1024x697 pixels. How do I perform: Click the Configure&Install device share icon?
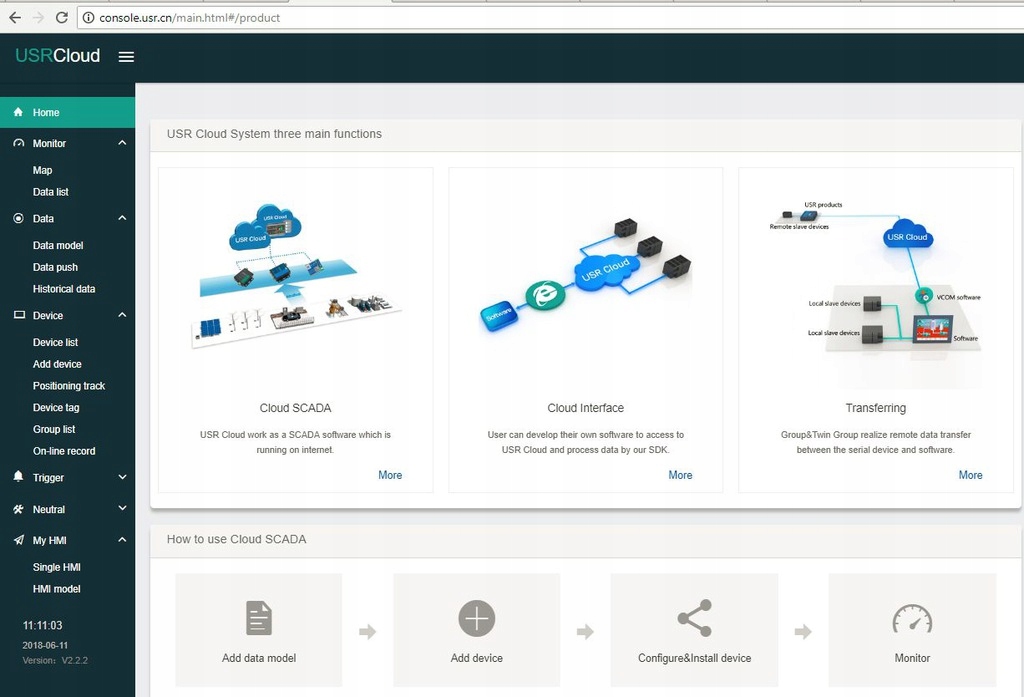(695, 618)
